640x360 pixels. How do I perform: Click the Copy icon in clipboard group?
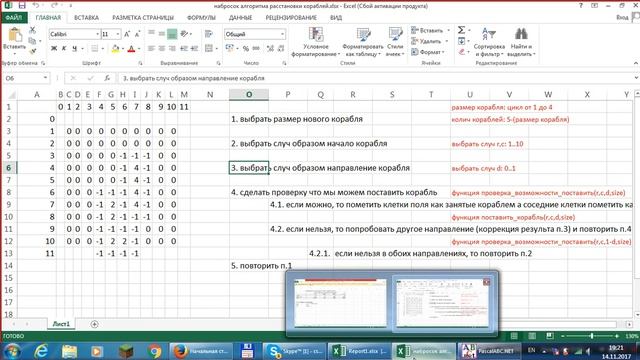point(32,41)
